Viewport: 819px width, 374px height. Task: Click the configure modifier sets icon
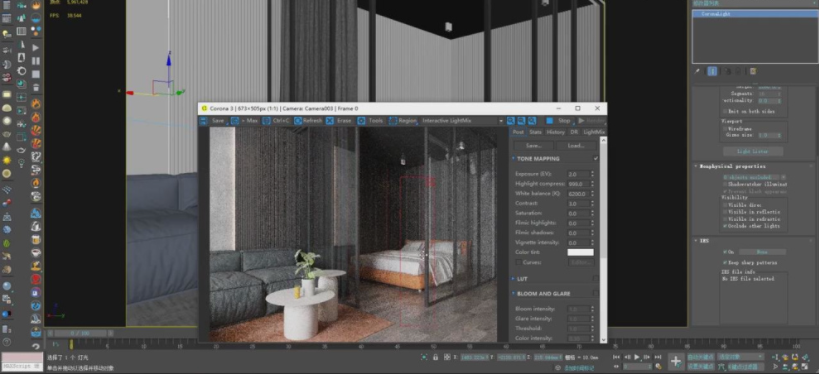click(753, 71)
